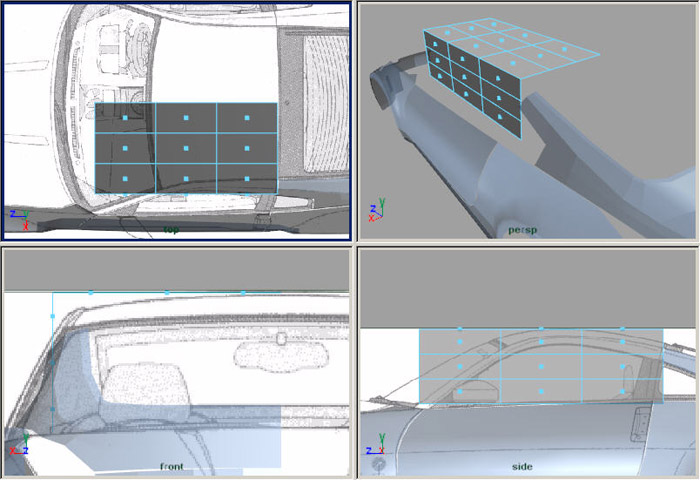Viewport: 700px width, 480px height.
Task: Click the XYZ axis indicator in top view
Action: pyautogui.click(x=19, y=216)
